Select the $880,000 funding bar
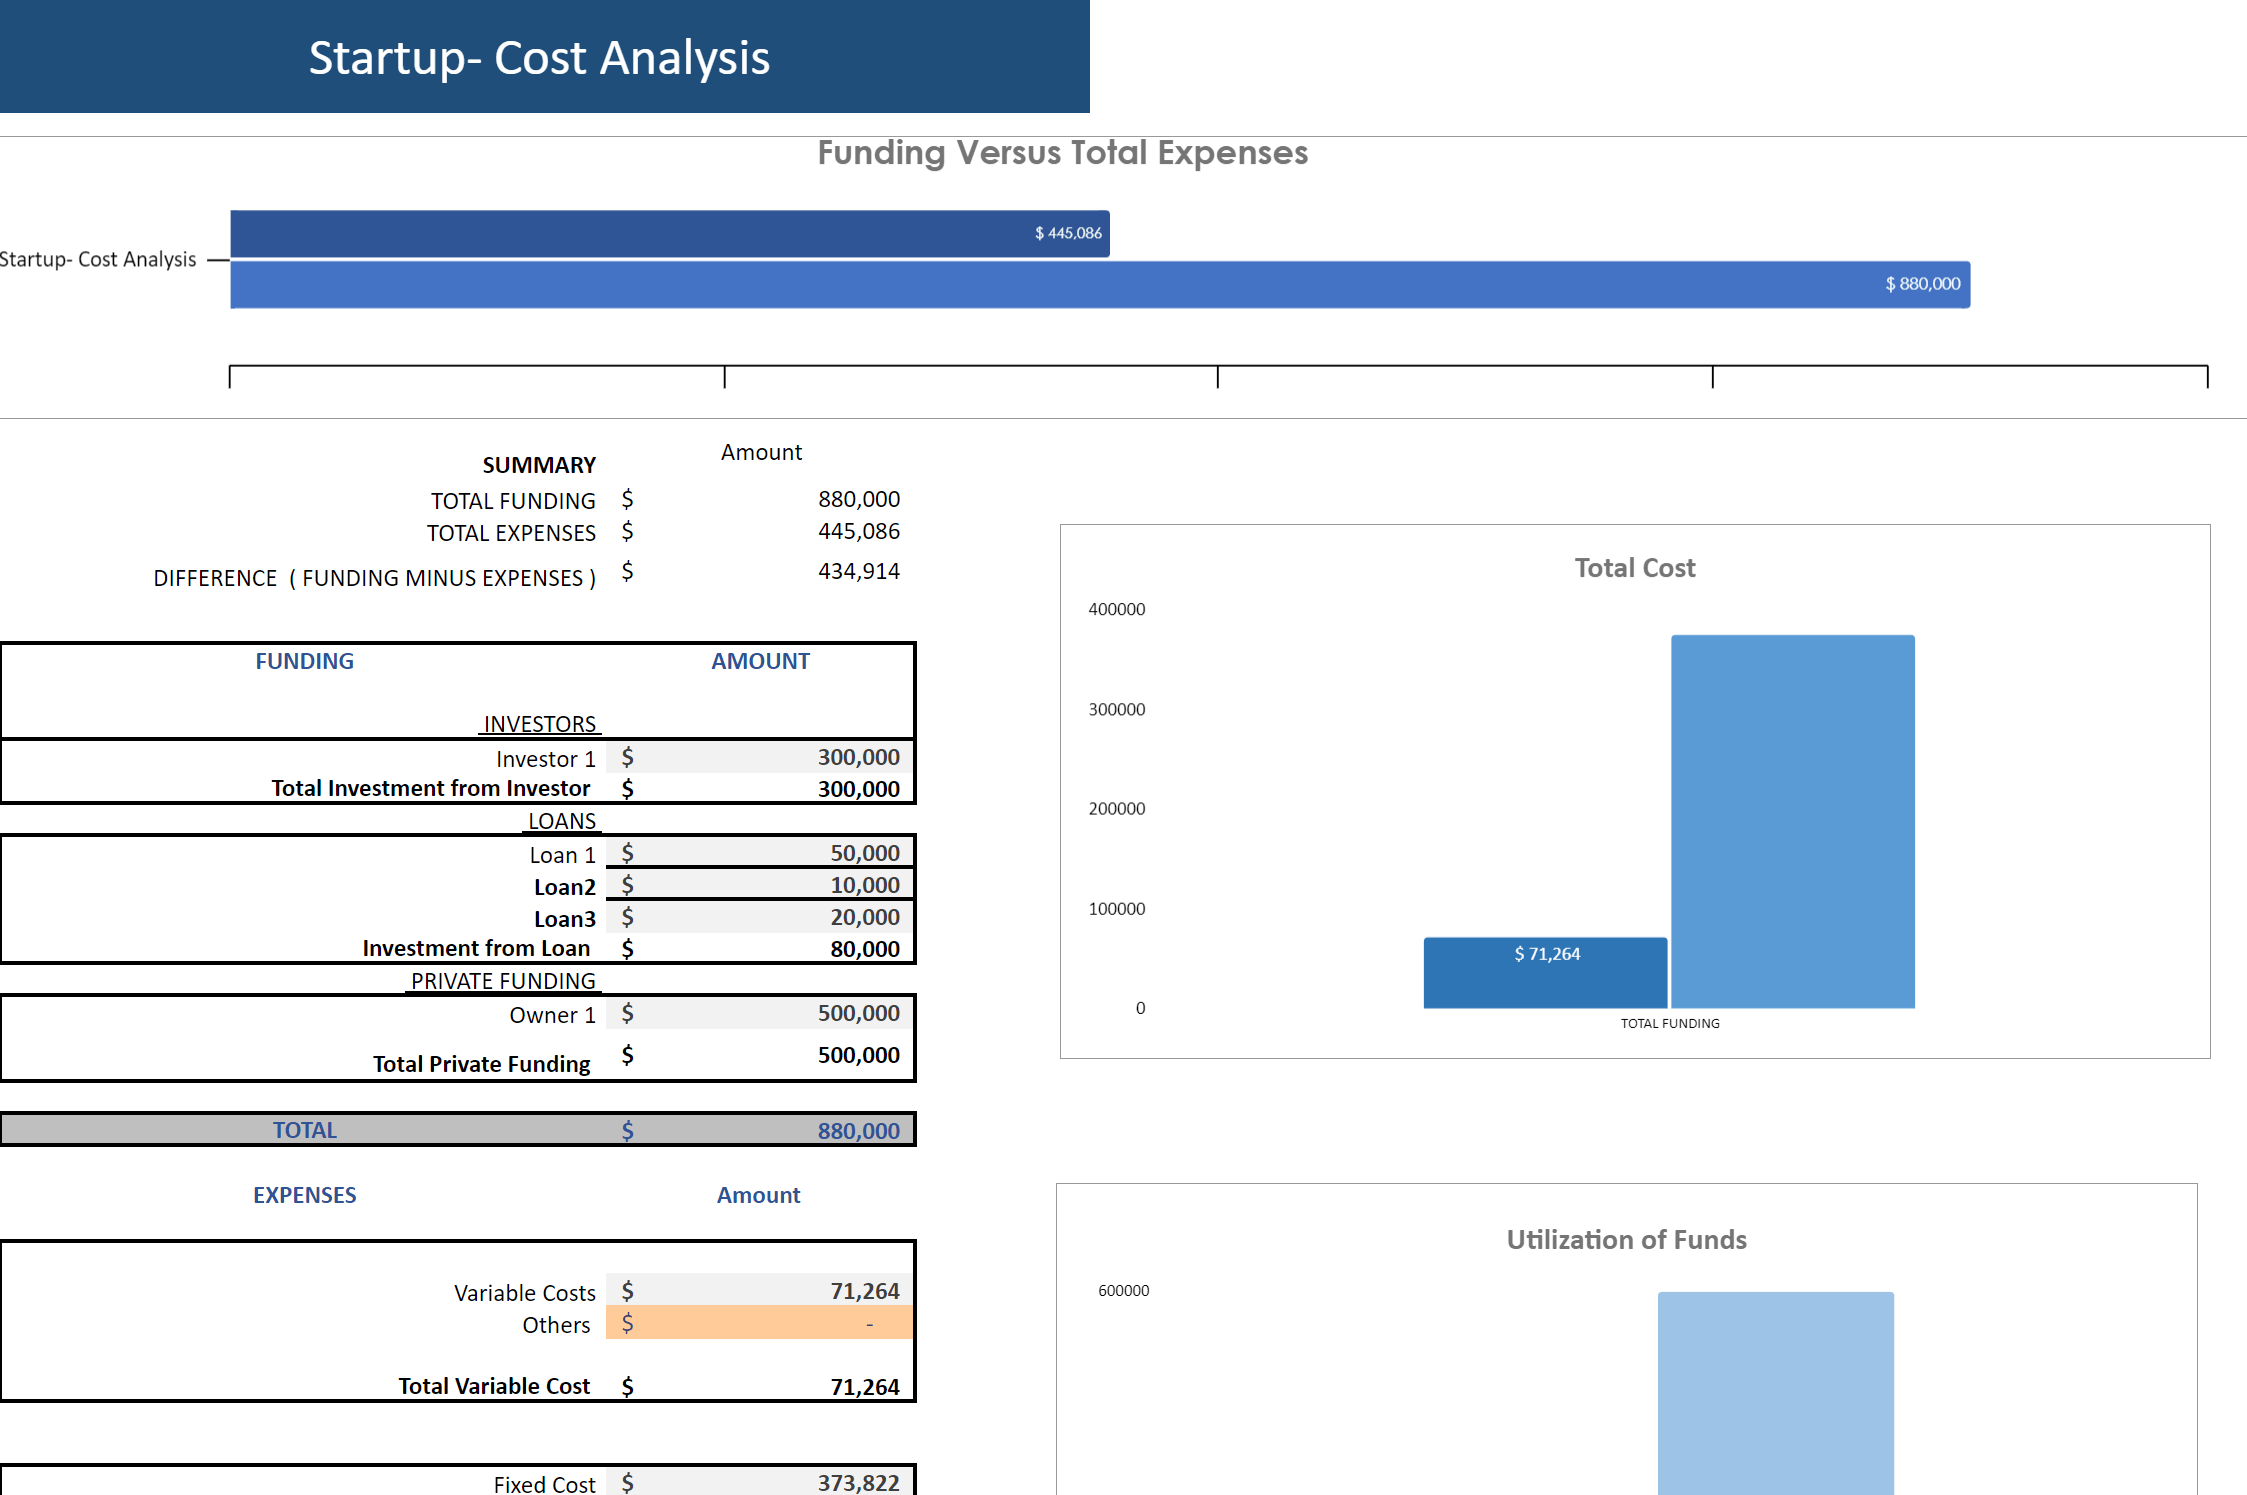The height and width of the screenshot is (1495, 2247). 1098,285
